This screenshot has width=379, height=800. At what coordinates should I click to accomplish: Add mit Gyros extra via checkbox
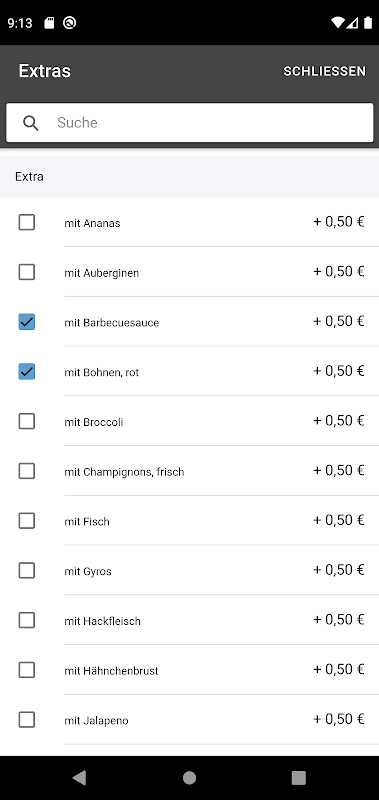pyautogui.click(x=27, y=570)
